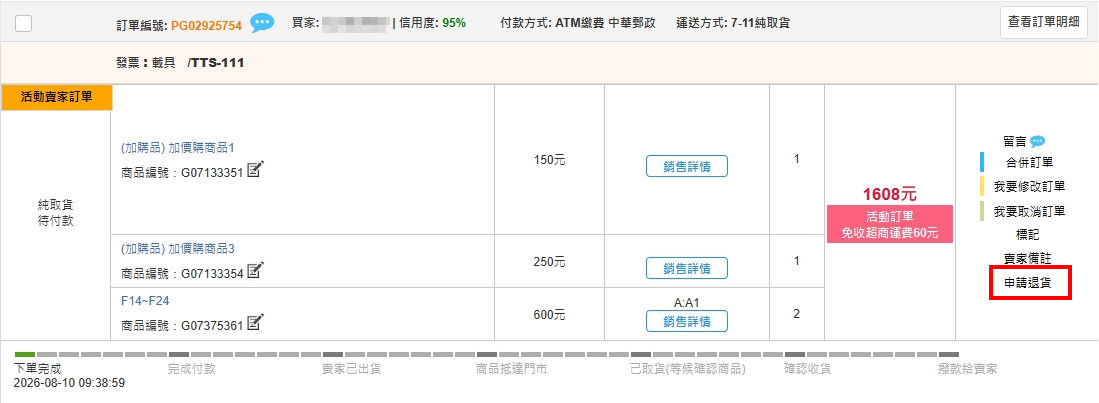Select 我要修改訂單 option
This screenshot has height=403, width=1099.
[x=1030, y=186]
